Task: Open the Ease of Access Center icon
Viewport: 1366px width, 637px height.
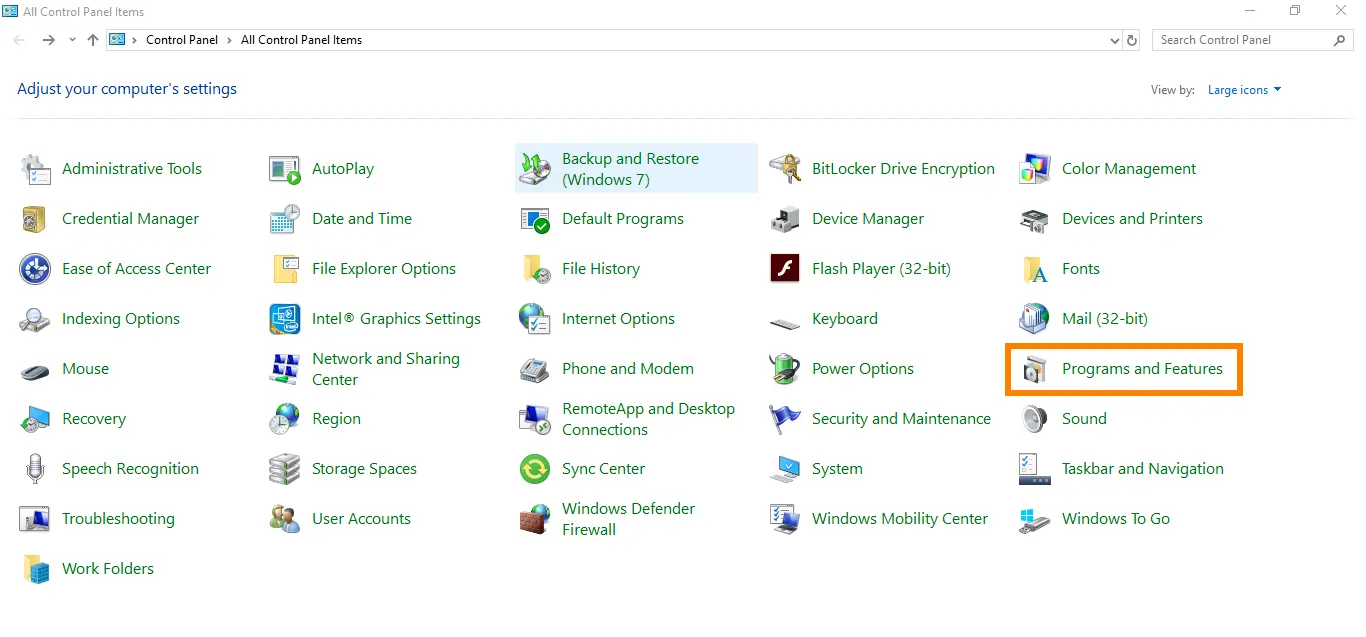Action: tap(35, 269)
